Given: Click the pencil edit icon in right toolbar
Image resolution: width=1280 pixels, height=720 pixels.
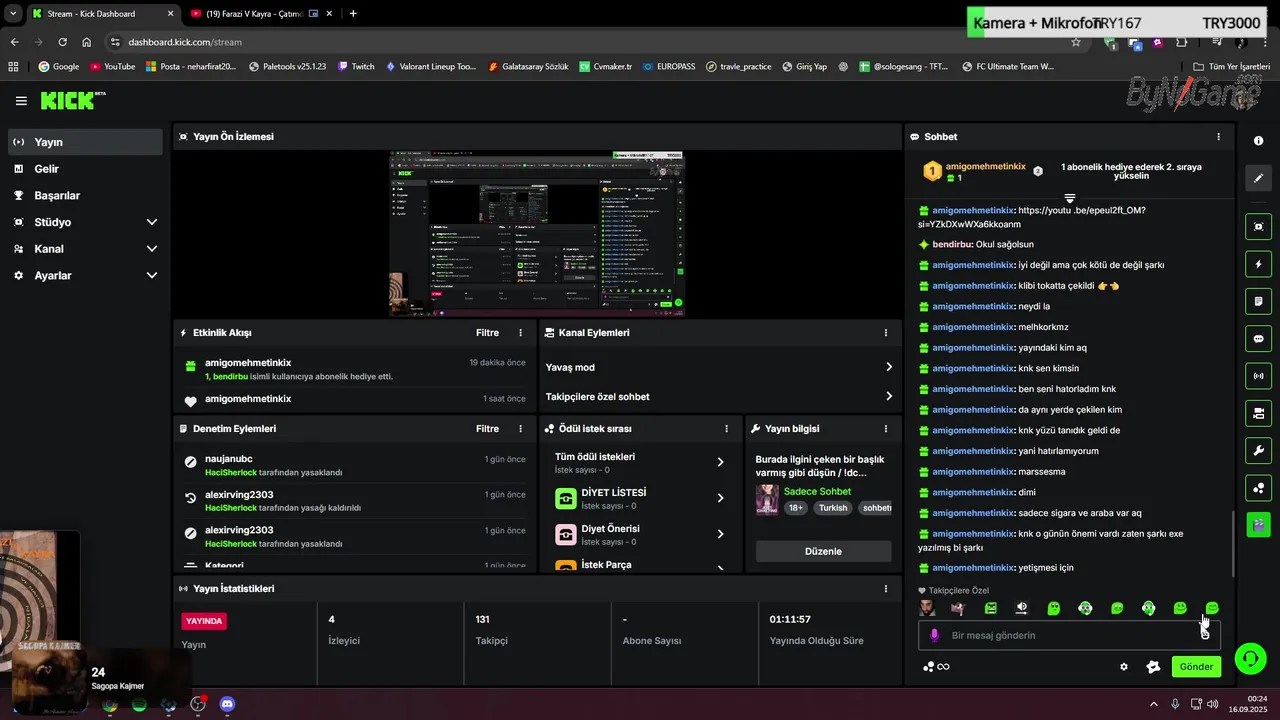Looking at the screenshot, I should click(x=1259, y=178).
